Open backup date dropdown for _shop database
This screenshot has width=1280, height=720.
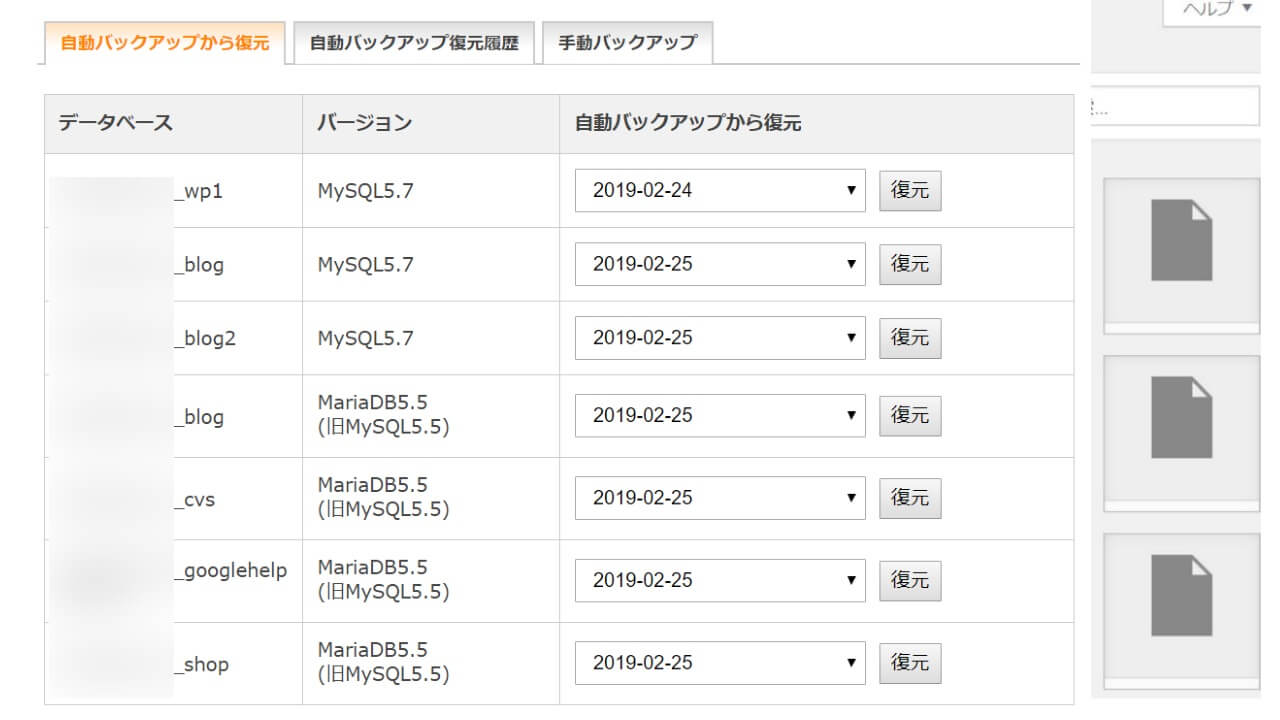coord(719,663)
